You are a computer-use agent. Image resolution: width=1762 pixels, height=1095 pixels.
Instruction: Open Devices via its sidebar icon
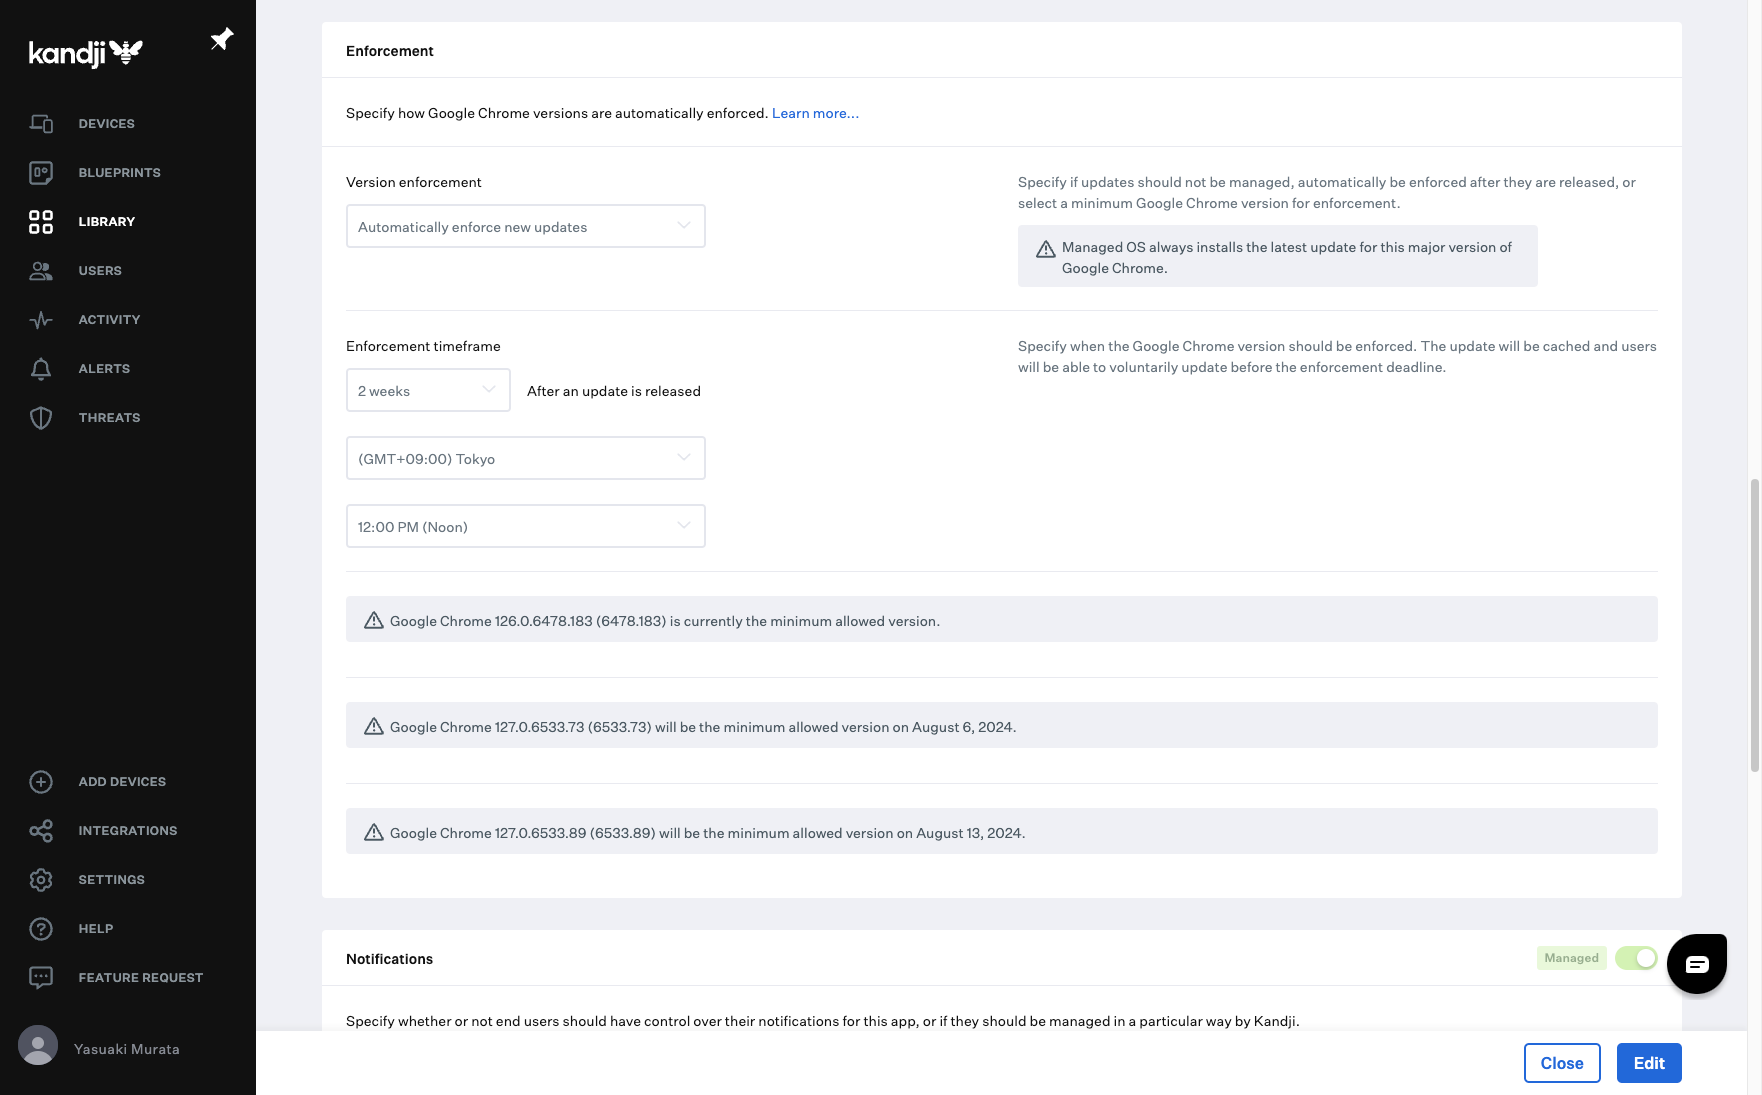pyautogui.click(x=41, y=124)
